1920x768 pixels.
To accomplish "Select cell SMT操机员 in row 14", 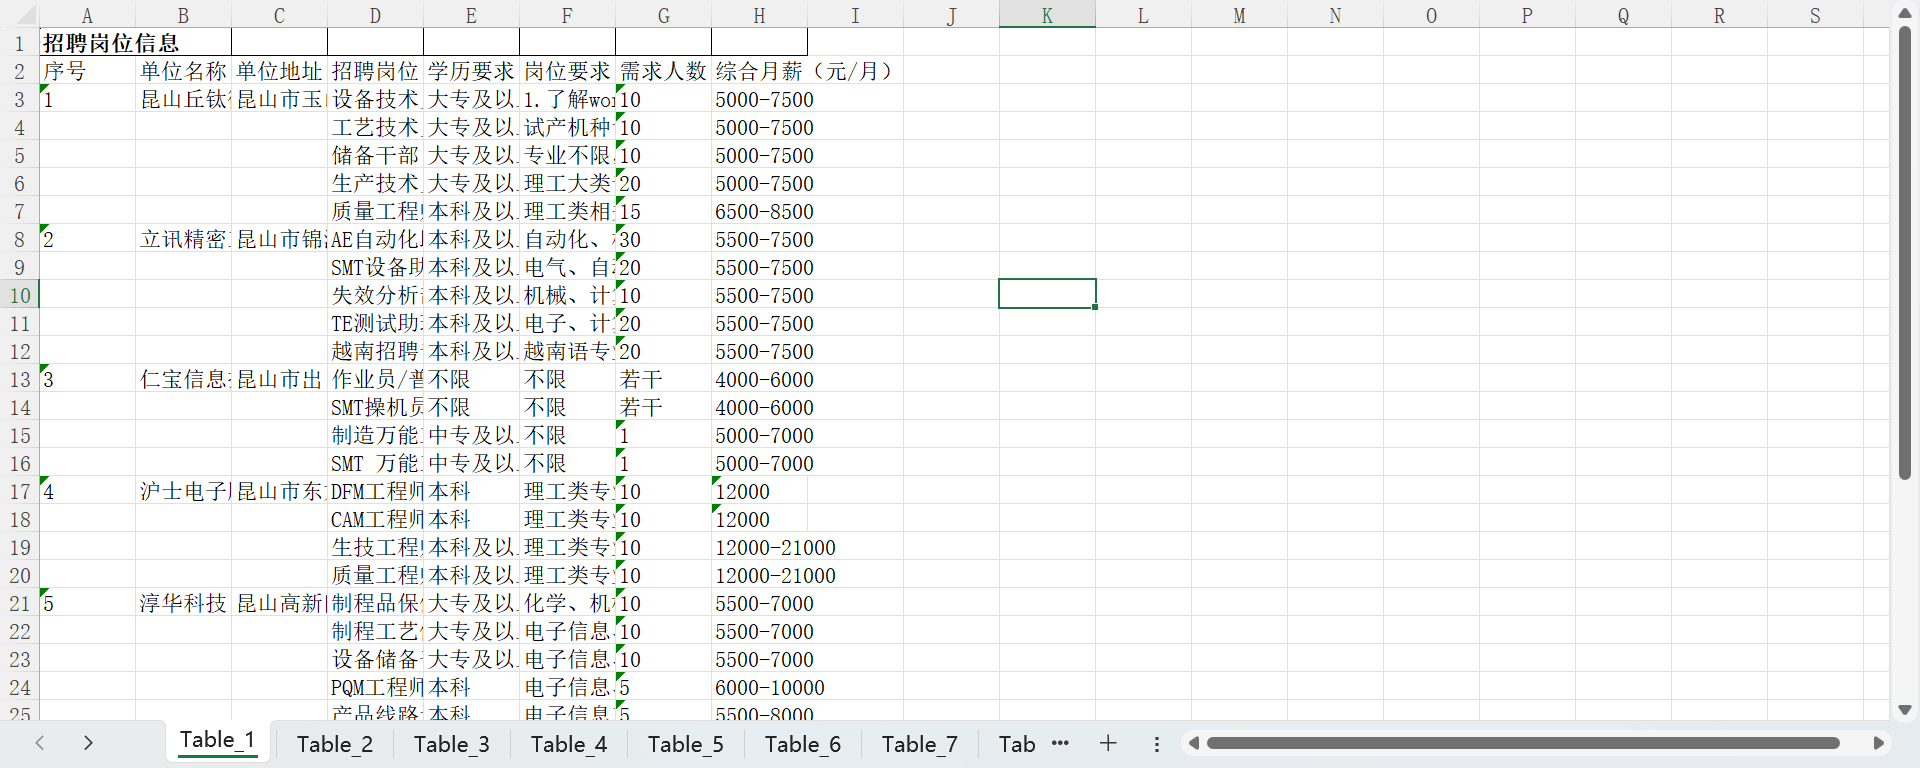I will (x=375, y=407).
